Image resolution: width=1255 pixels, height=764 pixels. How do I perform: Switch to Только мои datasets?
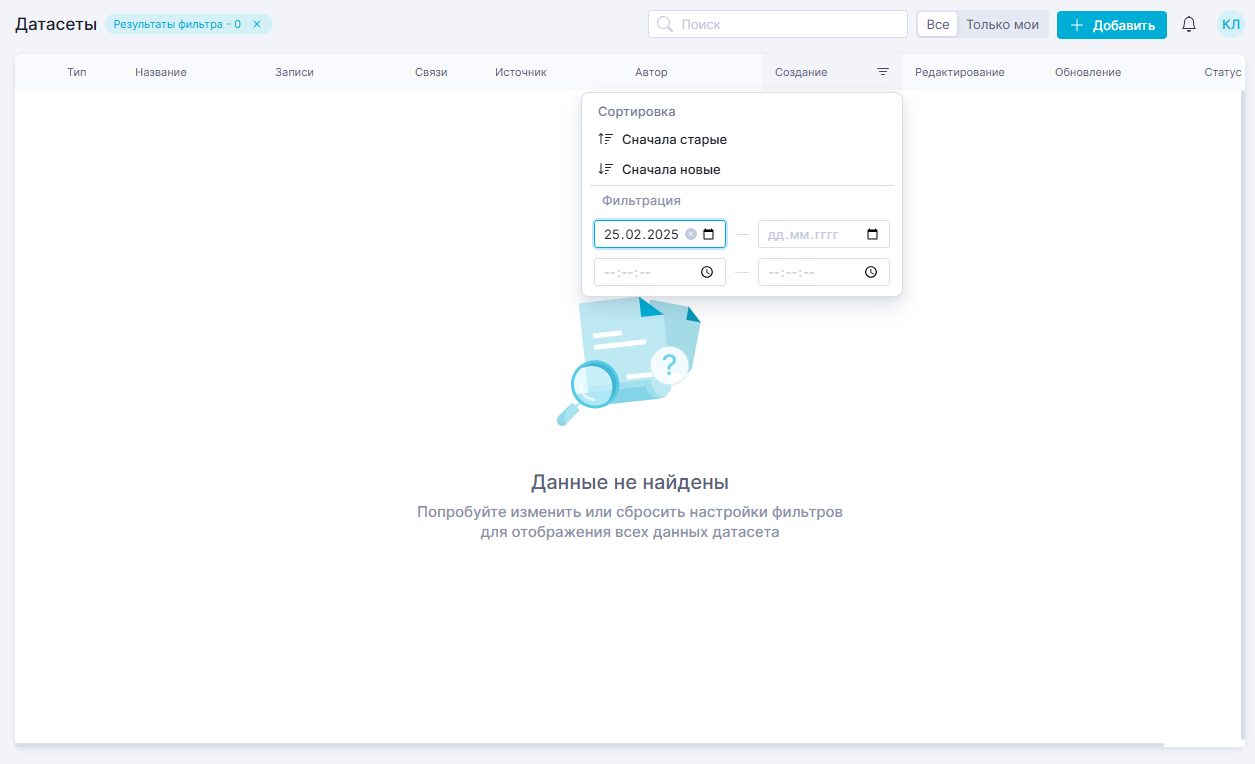click(x=1002, y=24)
